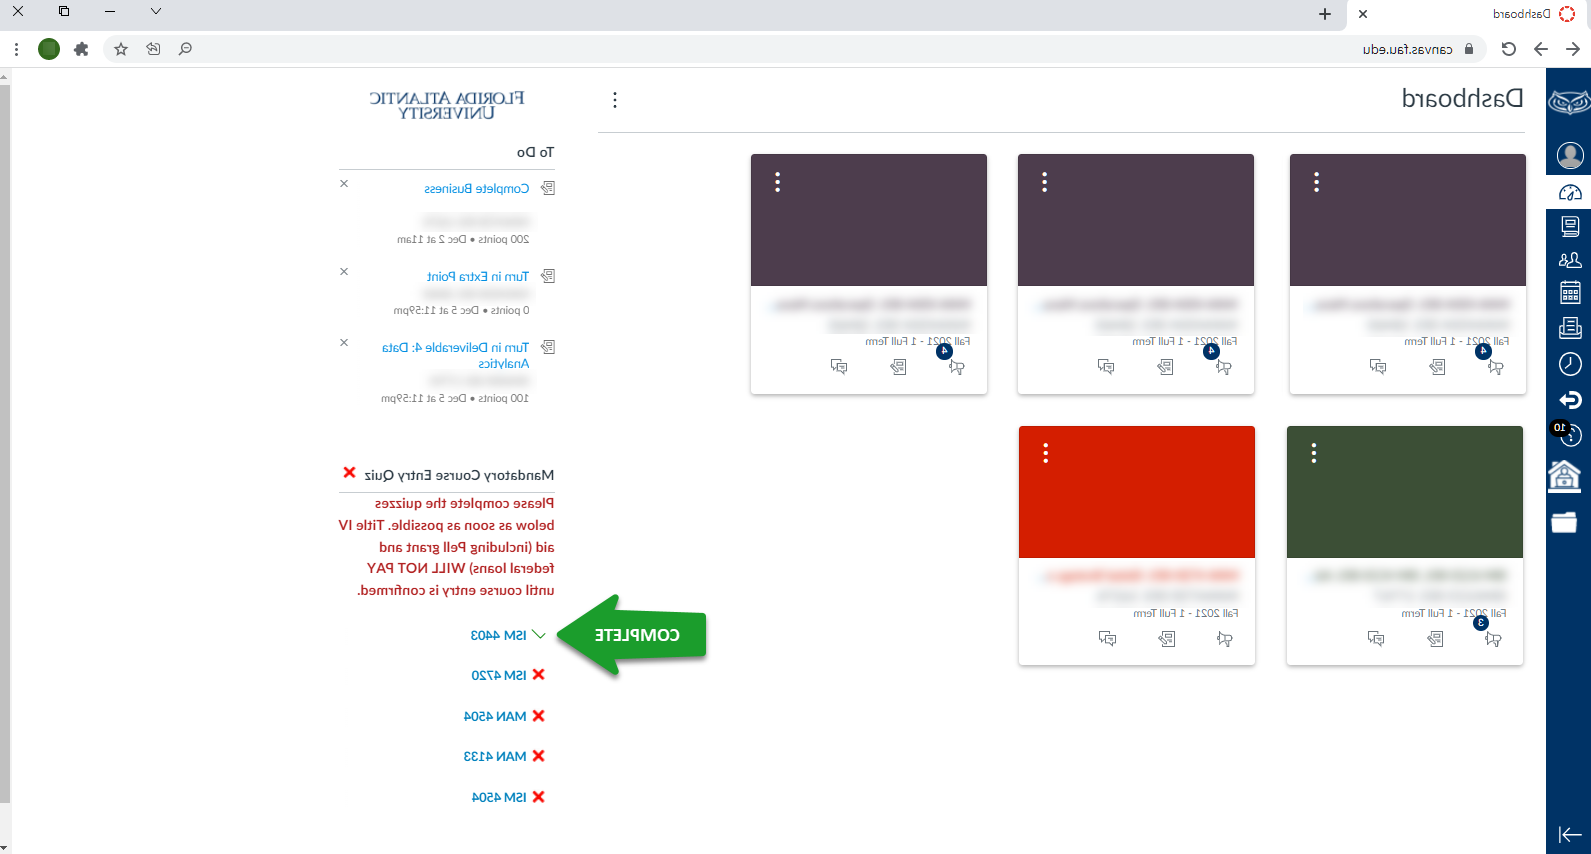Open the ISM 4720 quiz link
Image resolution: width=1591 pixels, height=854 pixels.
pyautogui.click(x=498, y=676)
